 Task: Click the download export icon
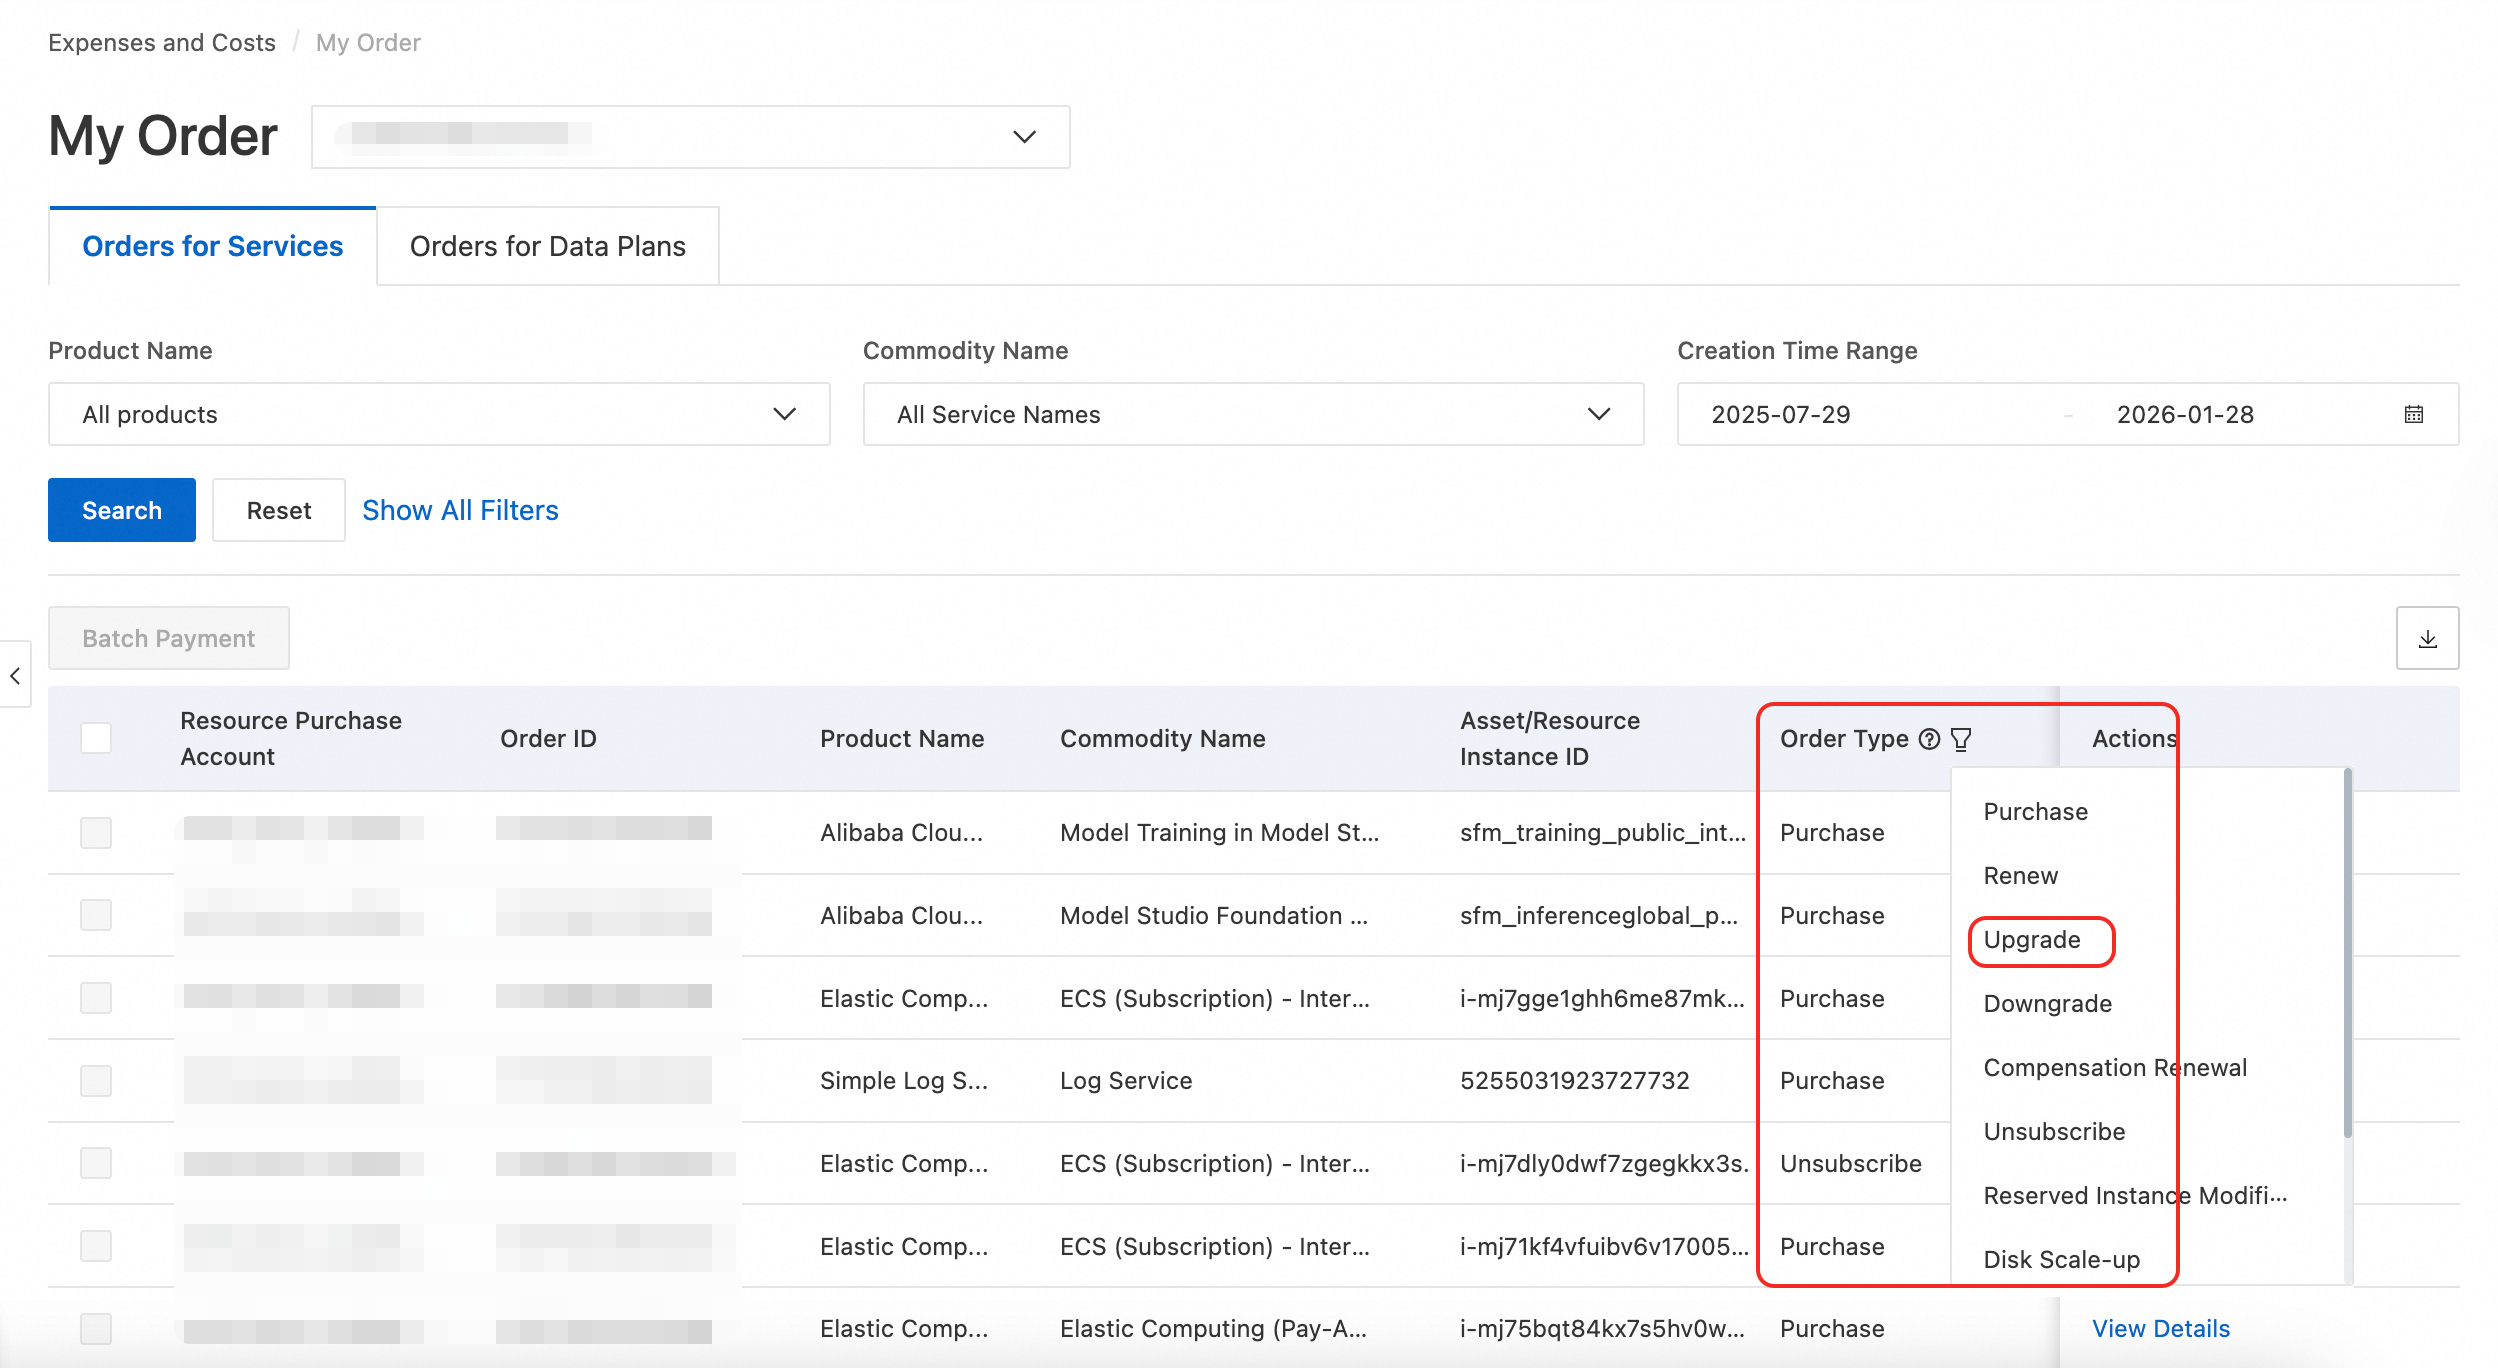click(x=2427, y=638)
